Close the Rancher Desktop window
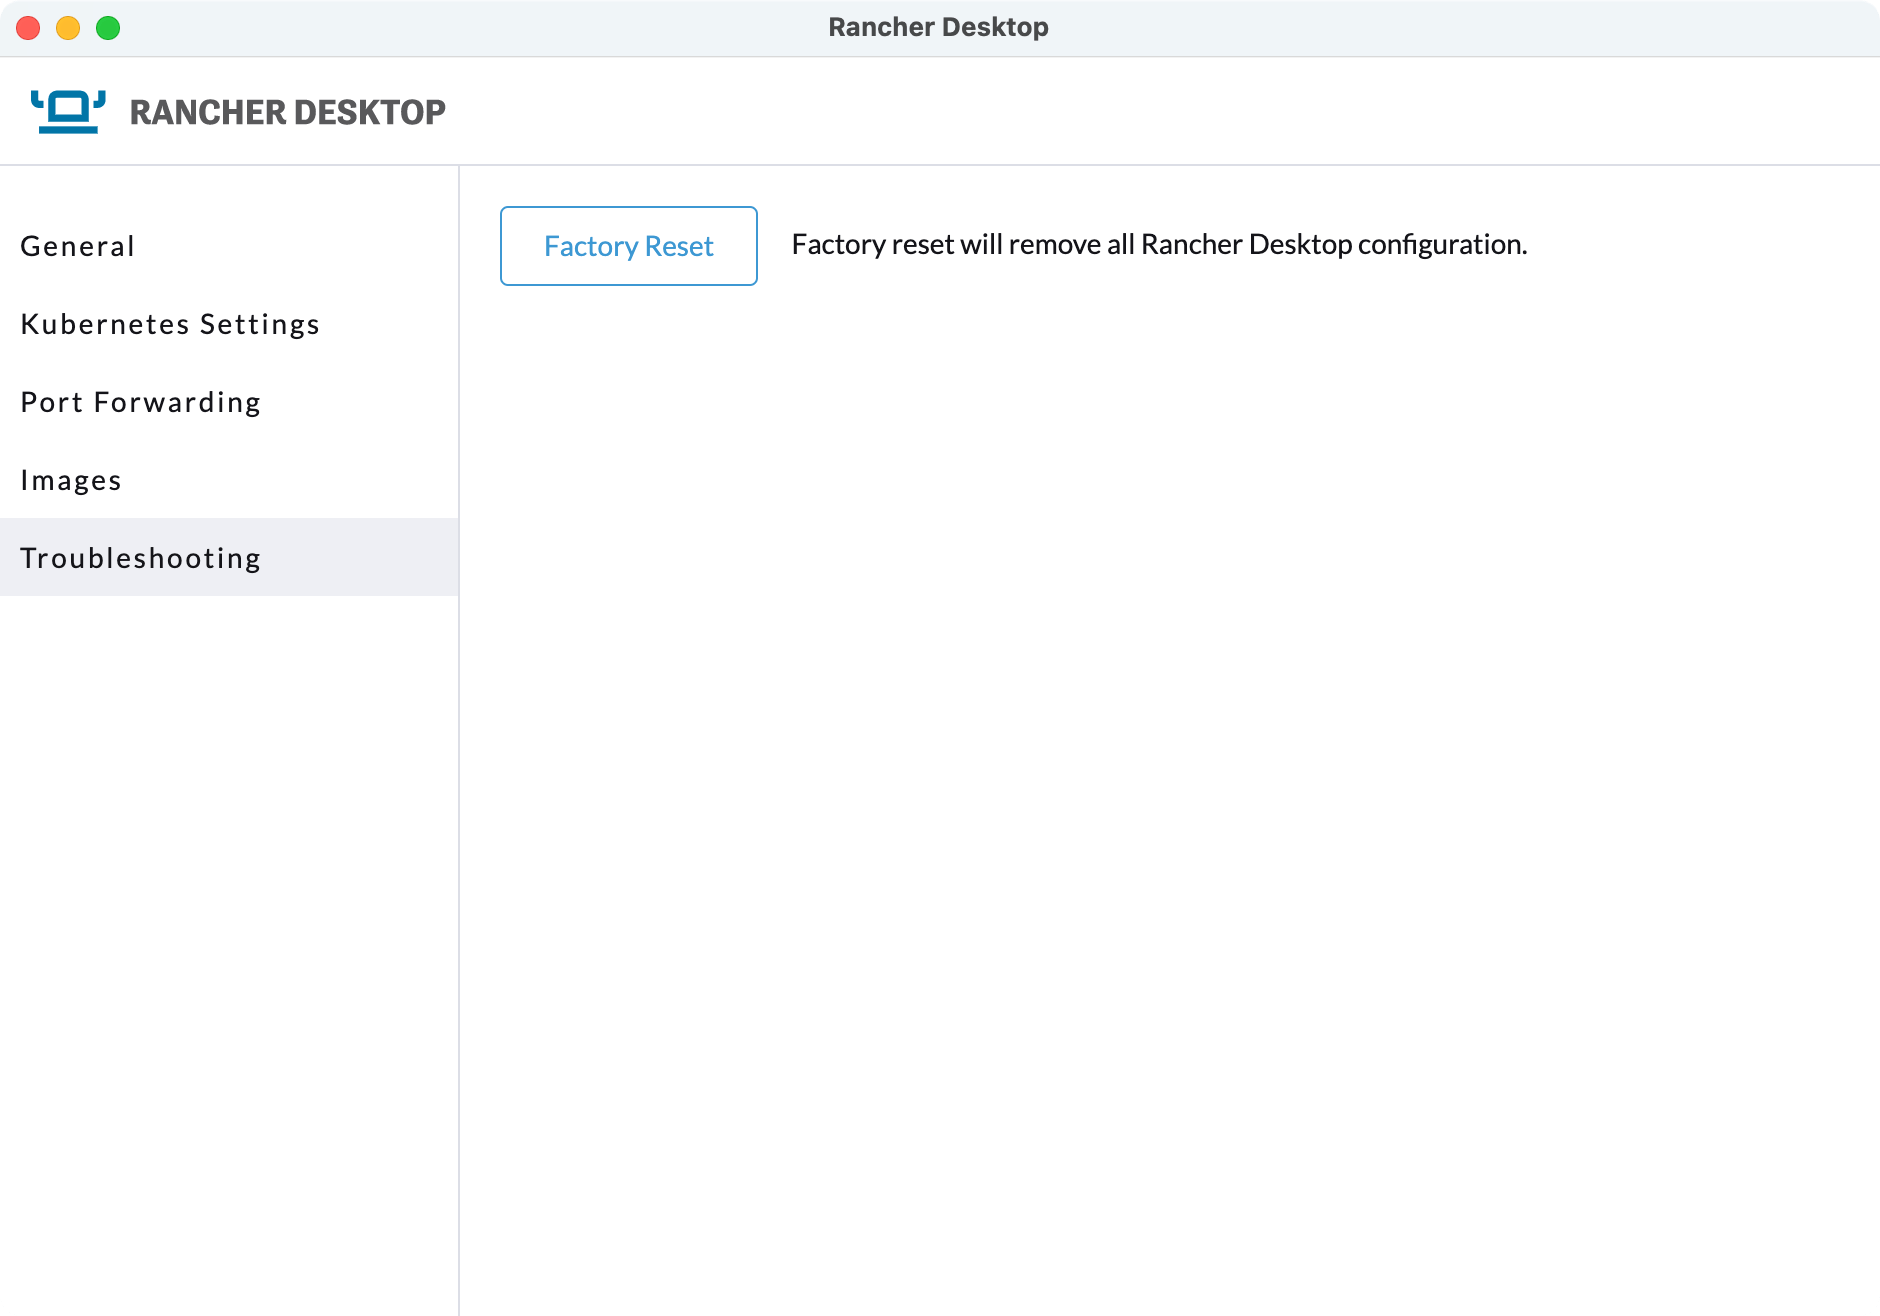The height and width of the screenshot is (1316, 1880). pyautogui.click(x=28, y=28)
